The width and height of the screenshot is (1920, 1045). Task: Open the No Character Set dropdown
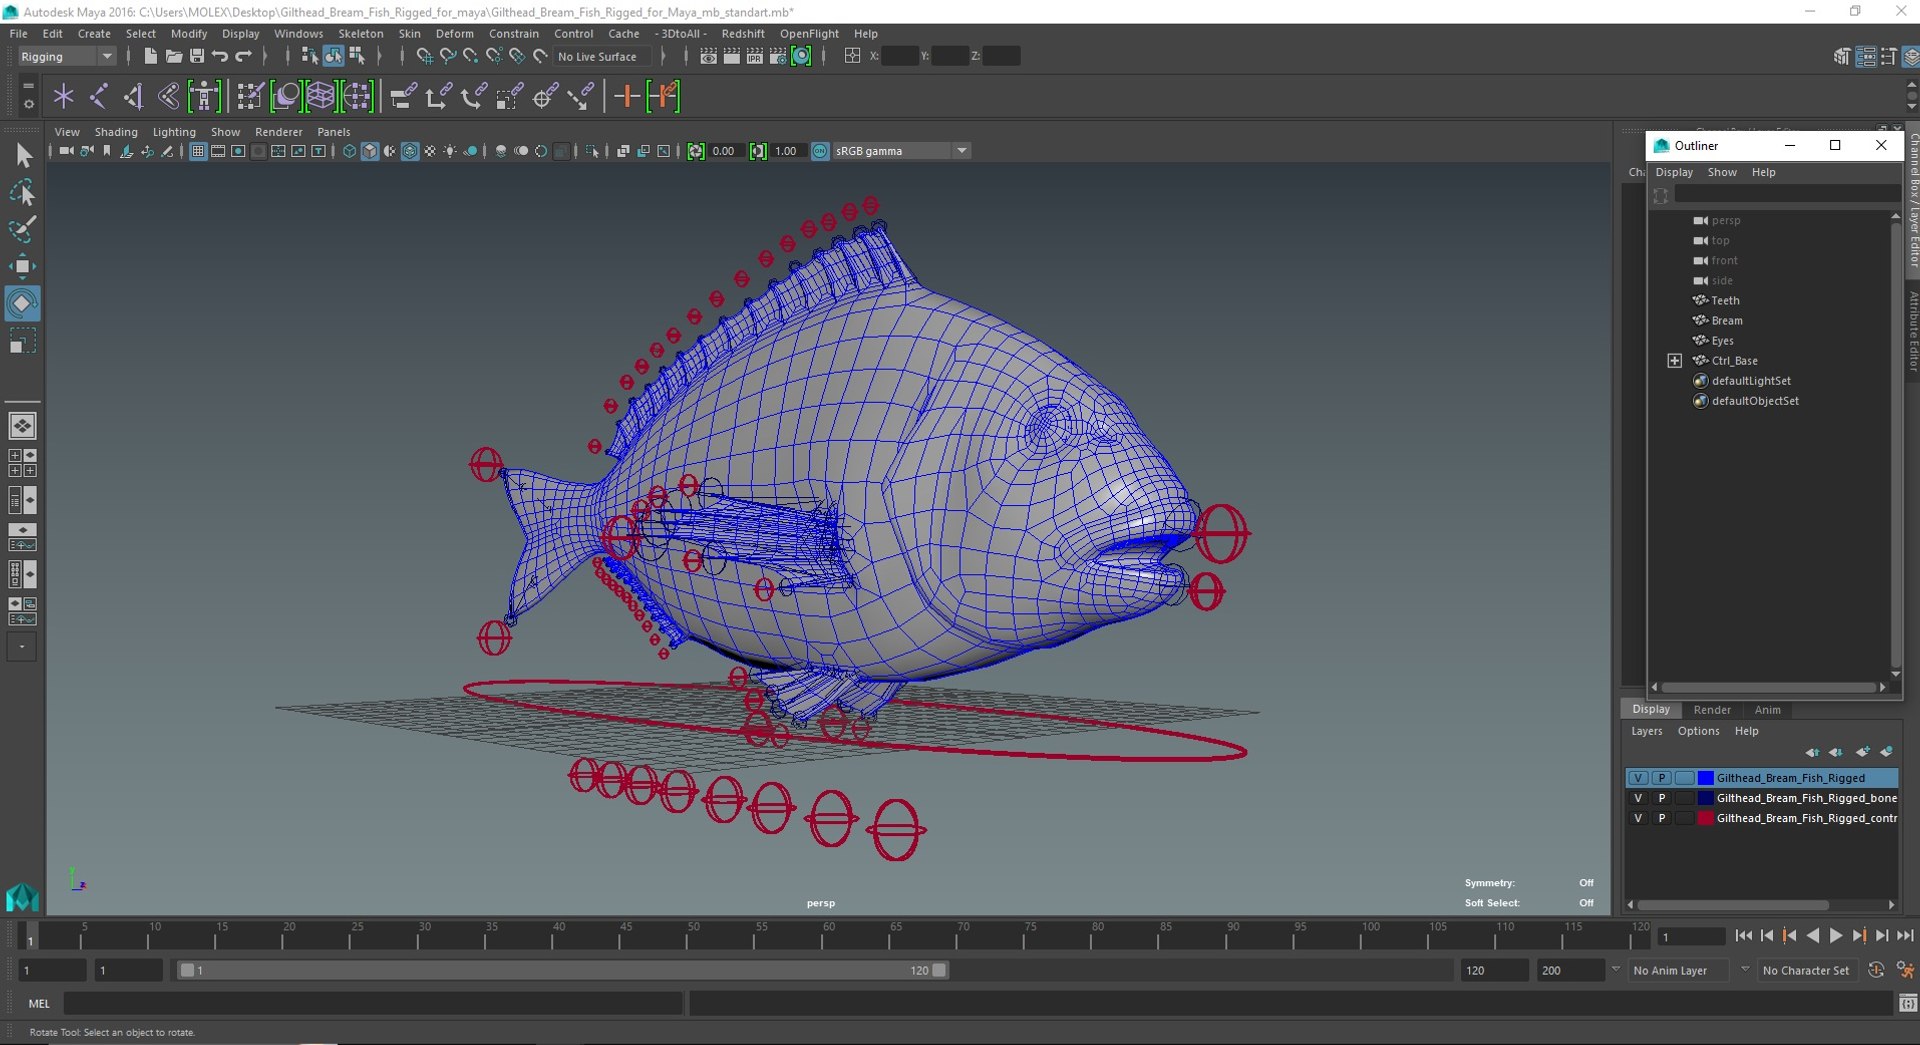click(x=1806, y=970)
